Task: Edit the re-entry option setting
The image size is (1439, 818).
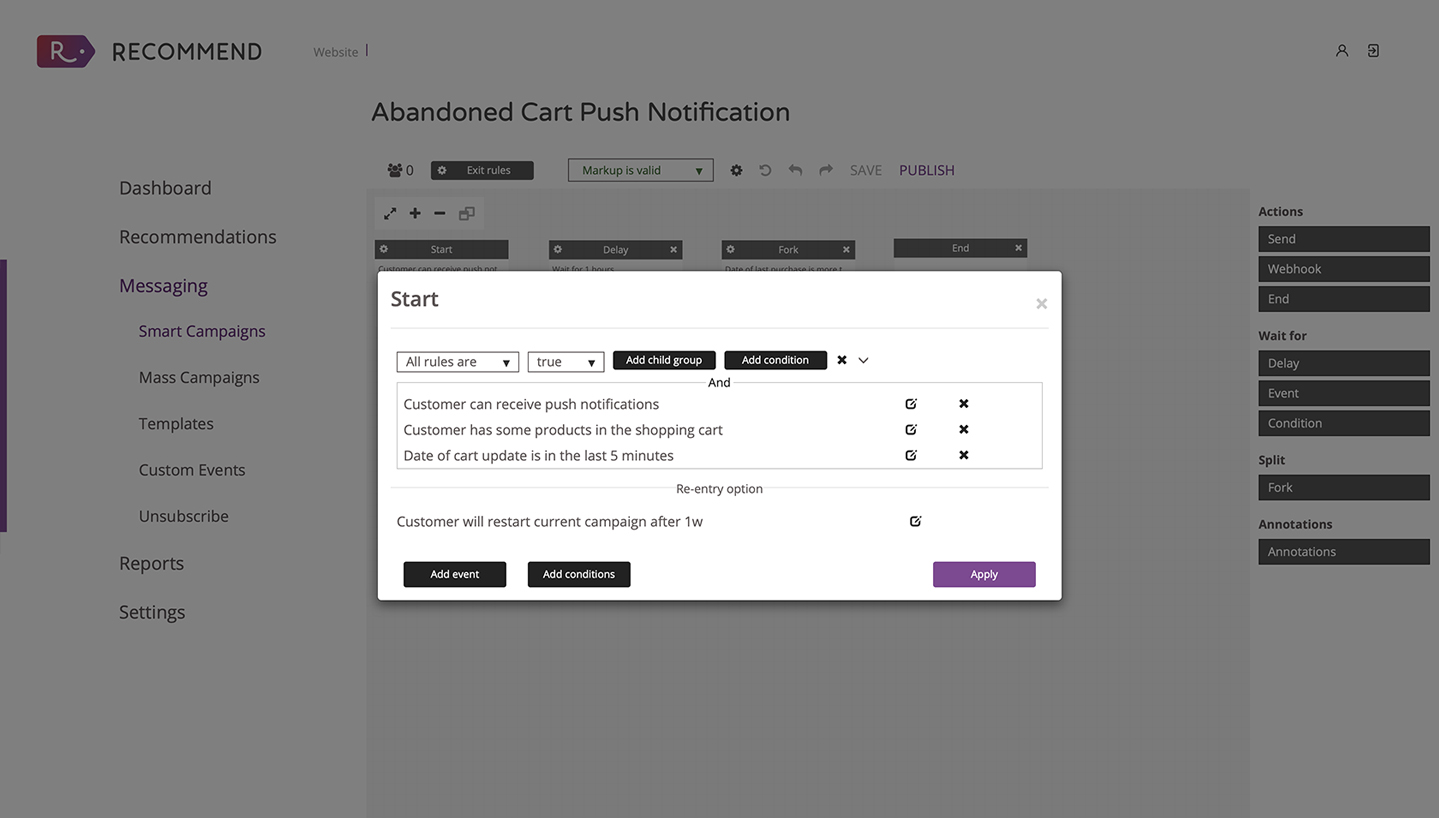Action: 915,521
